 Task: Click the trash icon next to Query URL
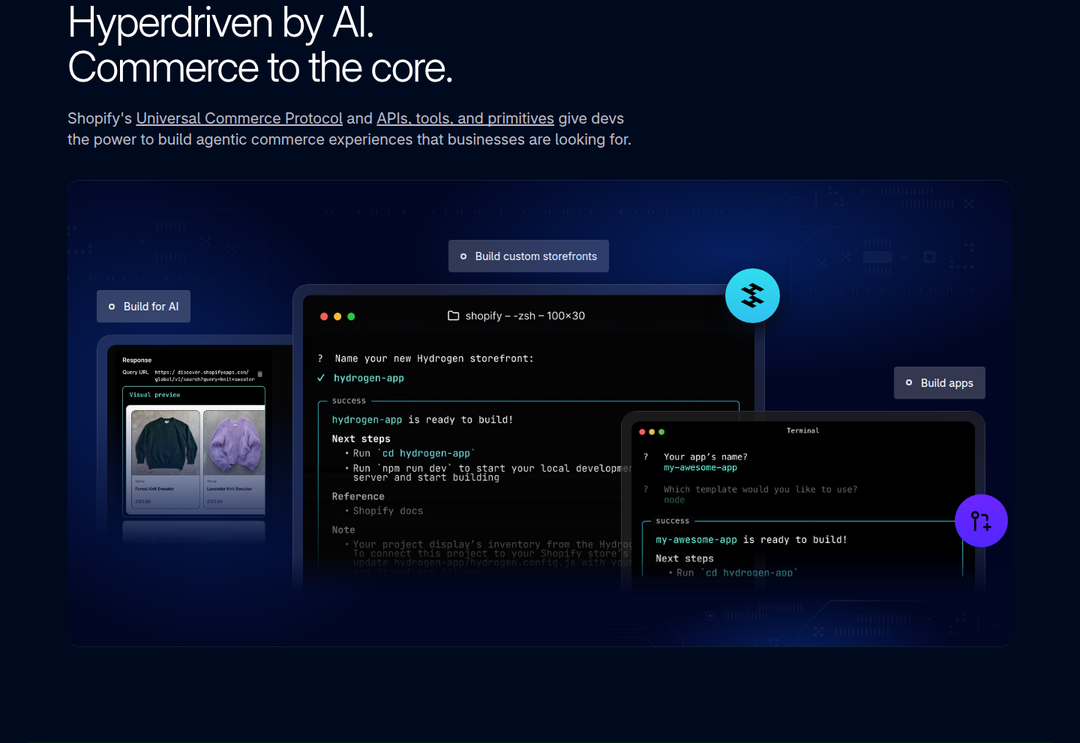260,375
